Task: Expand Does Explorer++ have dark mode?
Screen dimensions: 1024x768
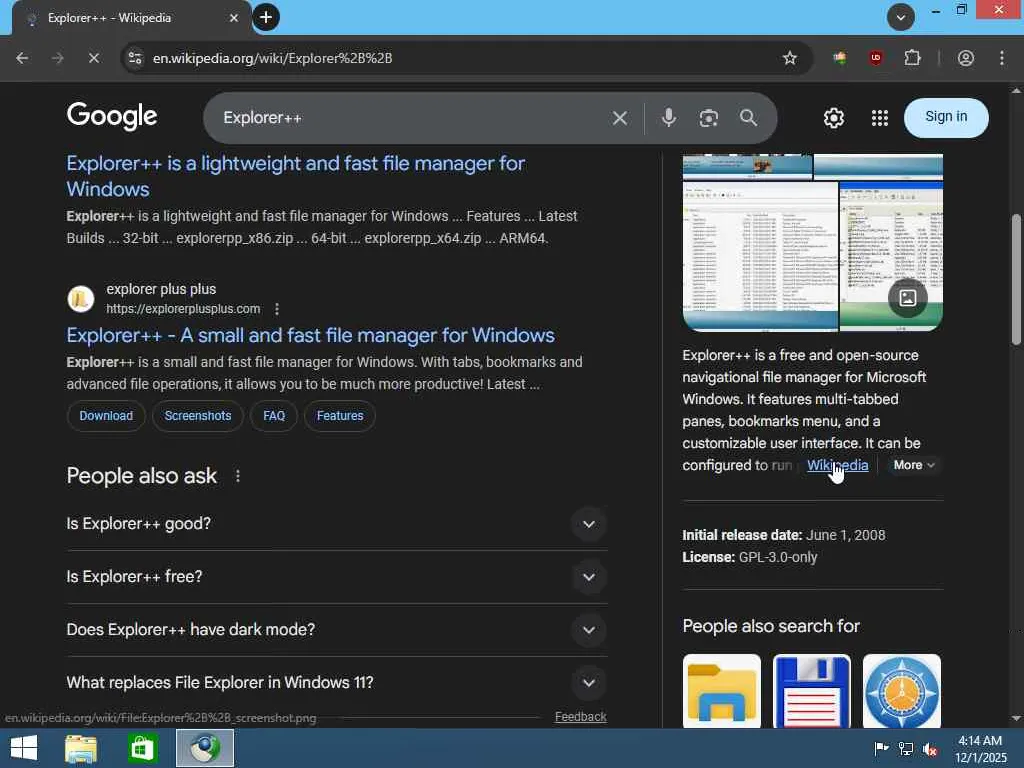Action: coord(336,630)
